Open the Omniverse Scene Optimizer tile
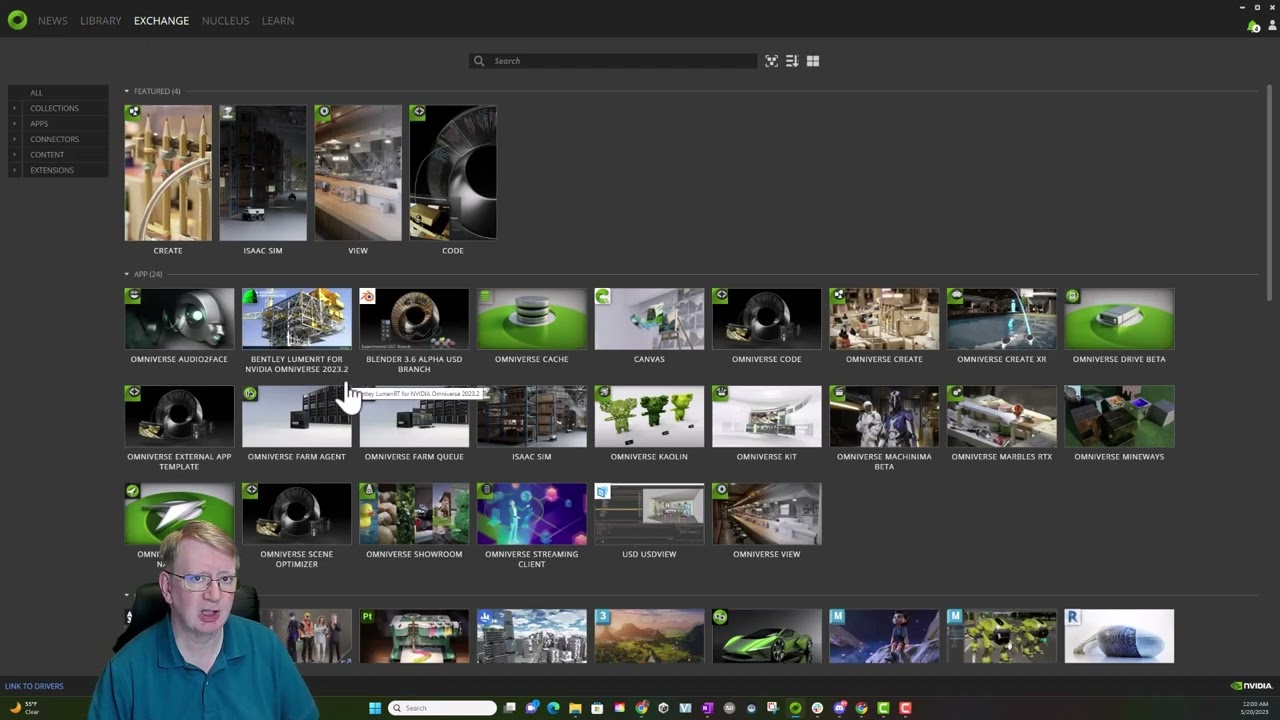The width and height of the screenshot is (1280, 720). click(296, 526)
